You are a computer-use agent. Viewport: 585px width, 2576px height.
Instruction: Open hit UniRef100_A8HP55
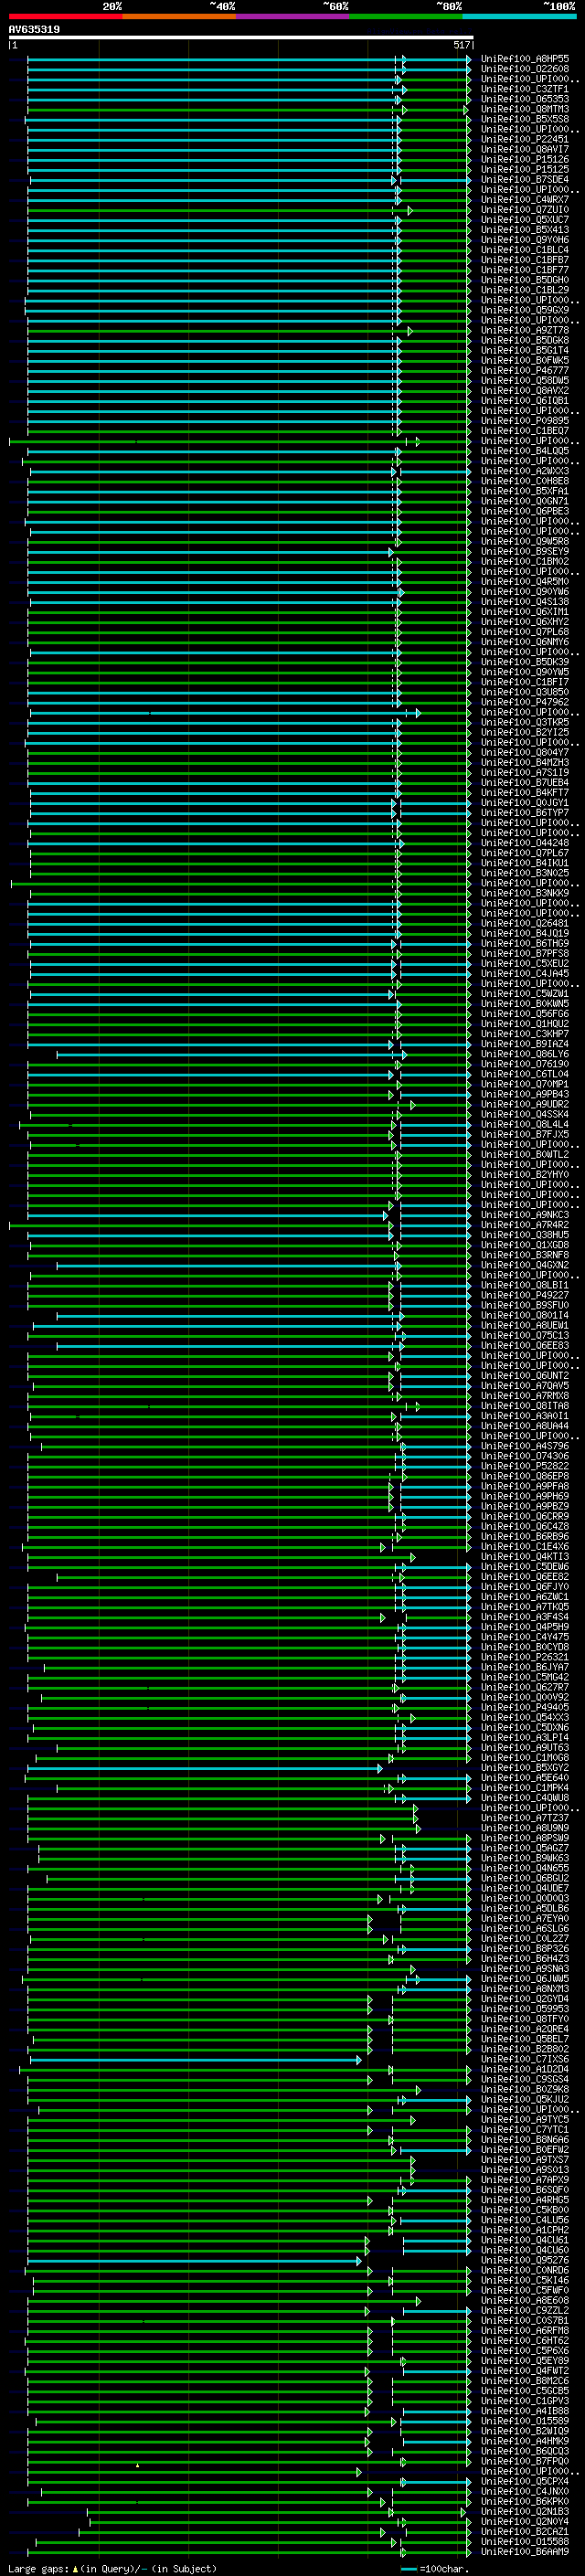tap(525, 59)
